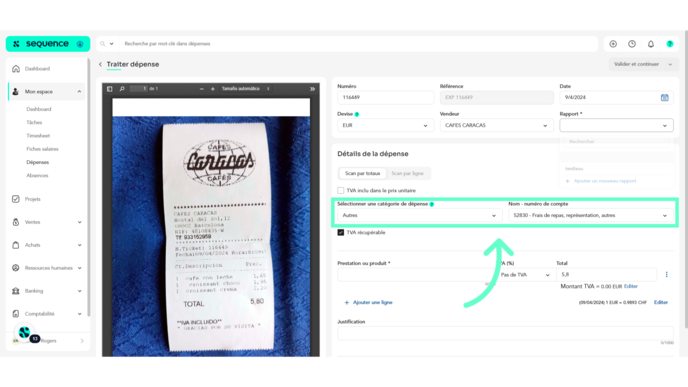The image size is (688, 387).
Task: Select Scan par ligne mode
Action: [x=407, y=173]
